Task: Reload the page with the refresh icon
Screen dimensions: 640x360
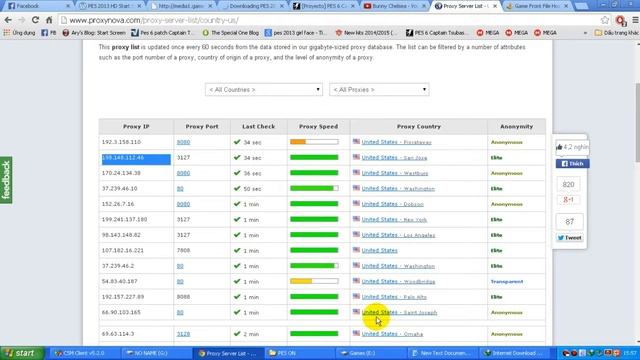Action: click(36, 20)
